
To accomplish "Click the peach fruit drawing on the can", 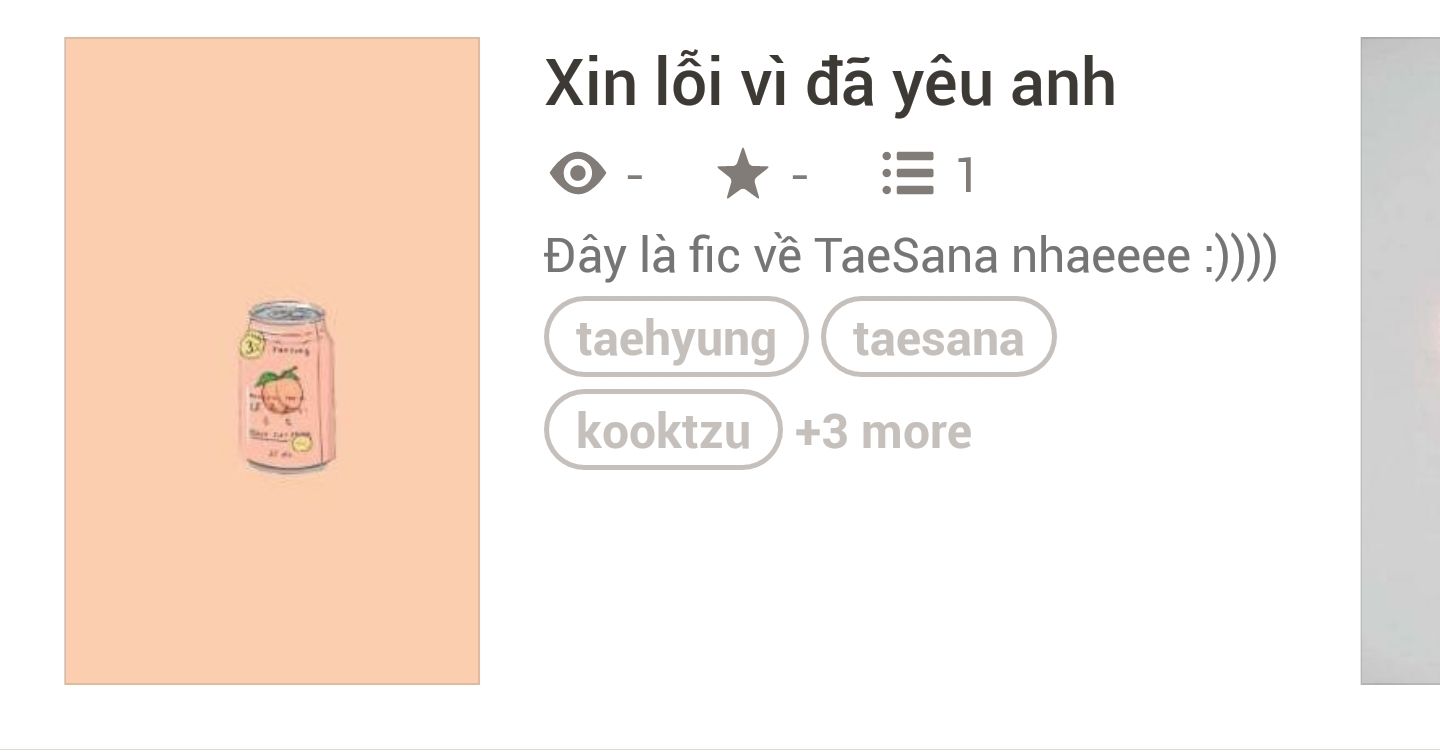I will [279, 386].
